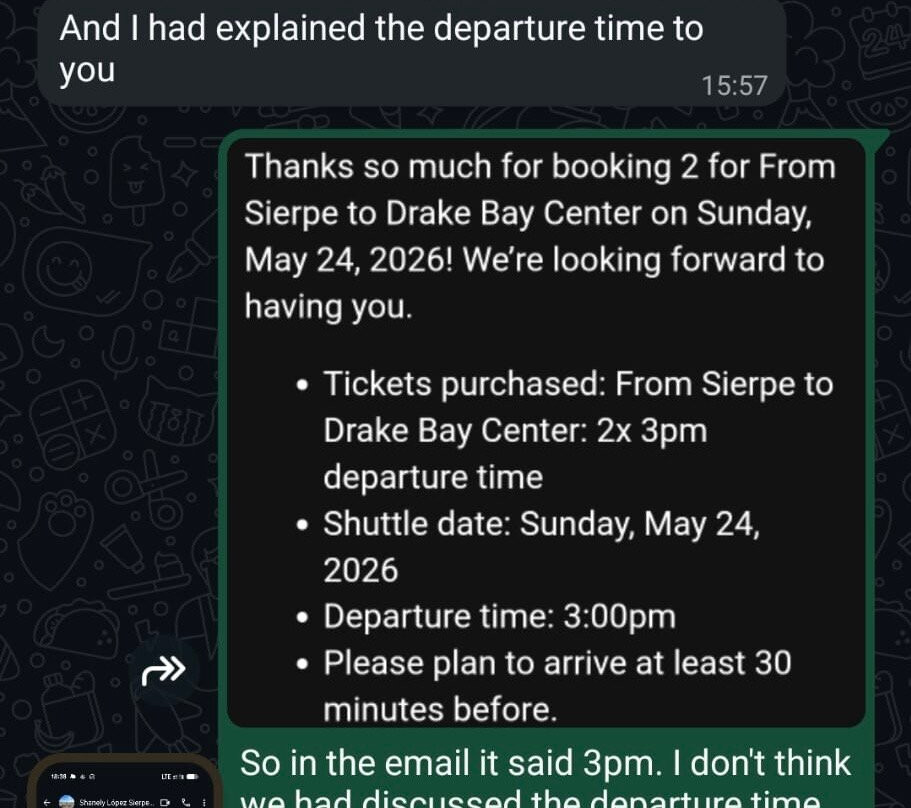911x808 pixels.
Task: Tap the battery icon in the thumbnail status bar
Action: pyautogui.click(x=192, y=777)
